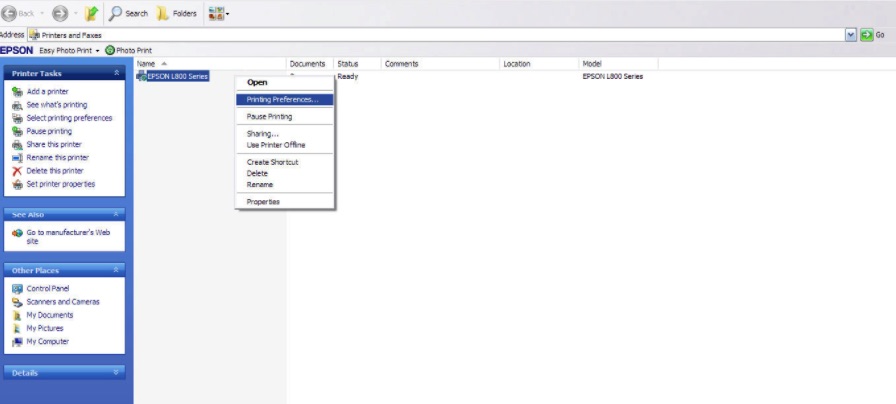This screenshot has width=896, height=404.
Task: Open the Search toolbar button
Action: tap(129, 13)
